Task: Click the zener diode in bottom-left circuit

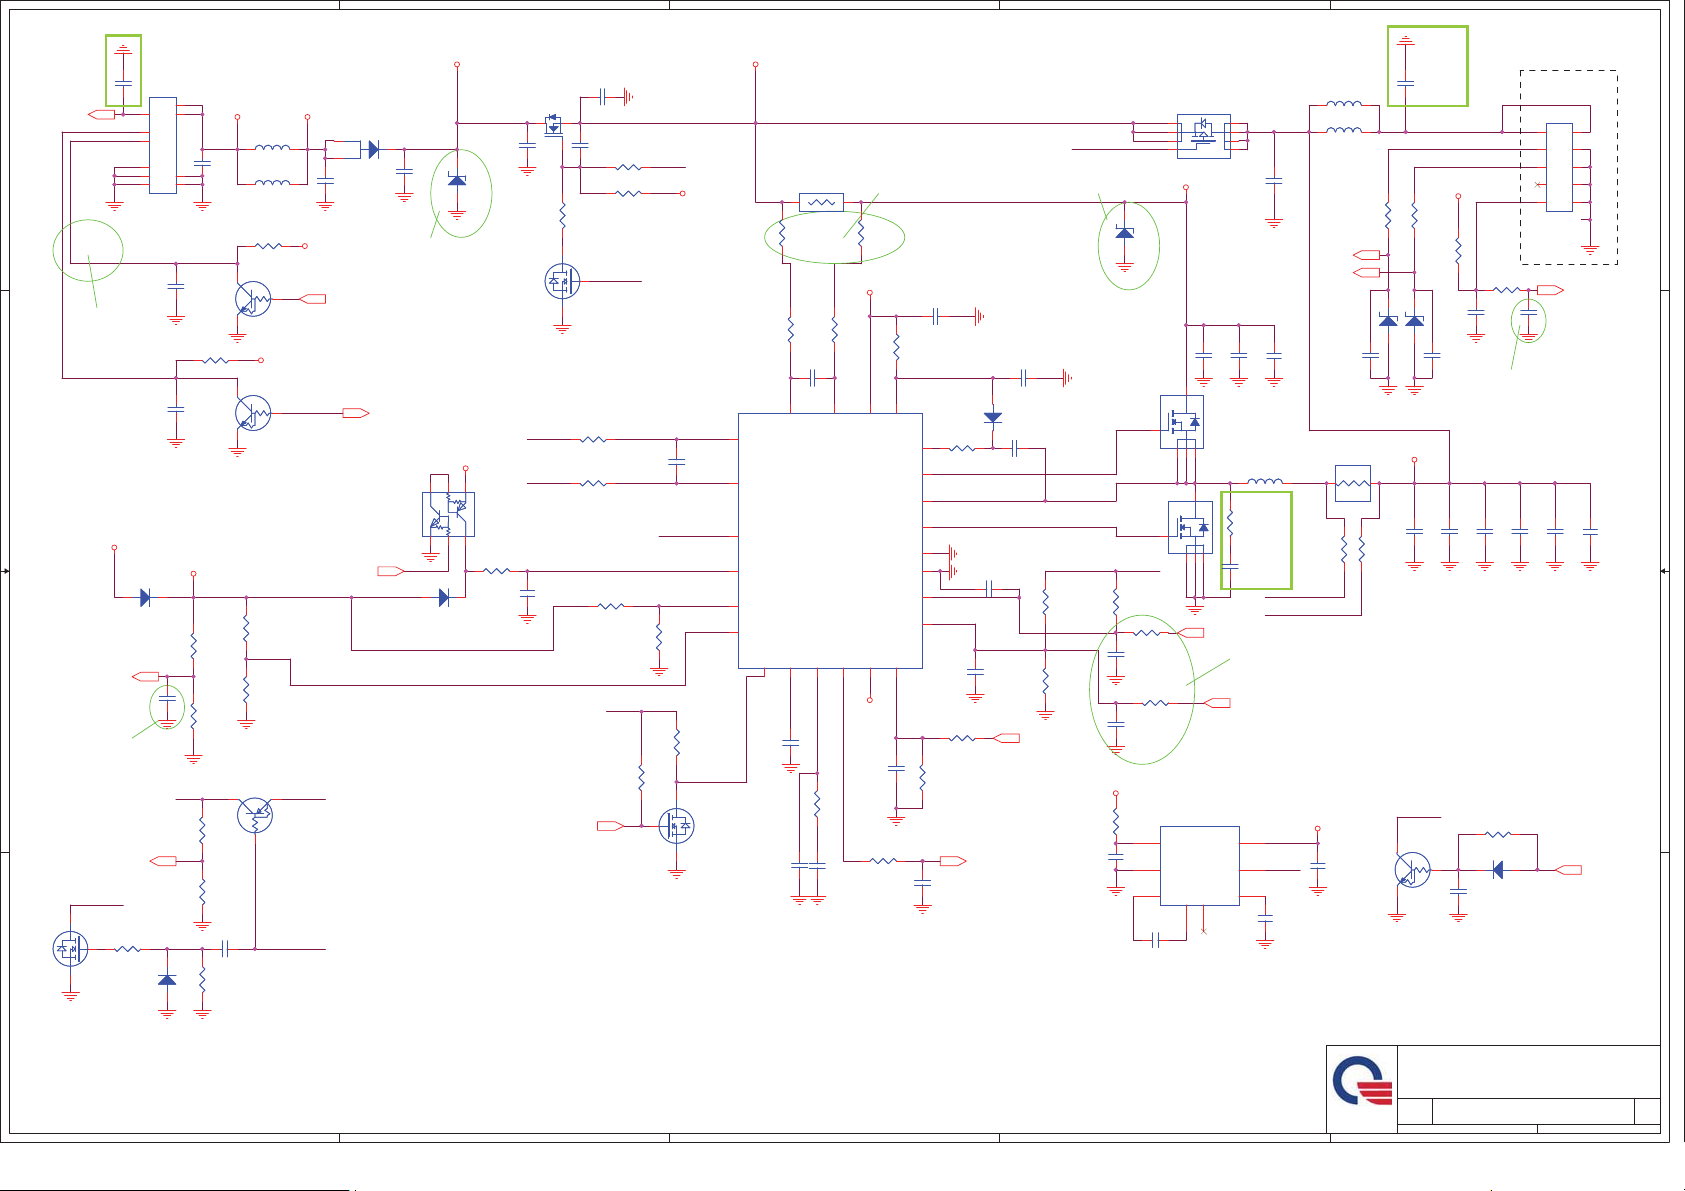Action: point(167,979)
